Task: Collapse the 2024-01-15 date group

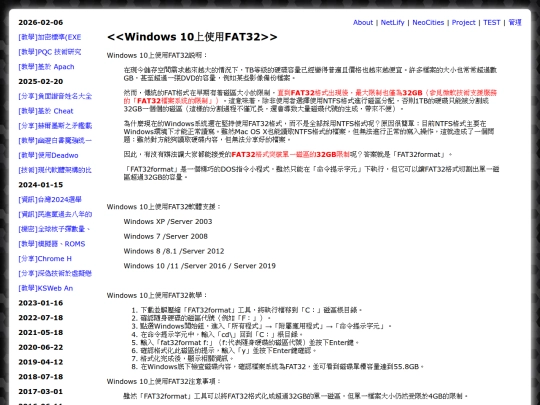Action: pos(41,185)
